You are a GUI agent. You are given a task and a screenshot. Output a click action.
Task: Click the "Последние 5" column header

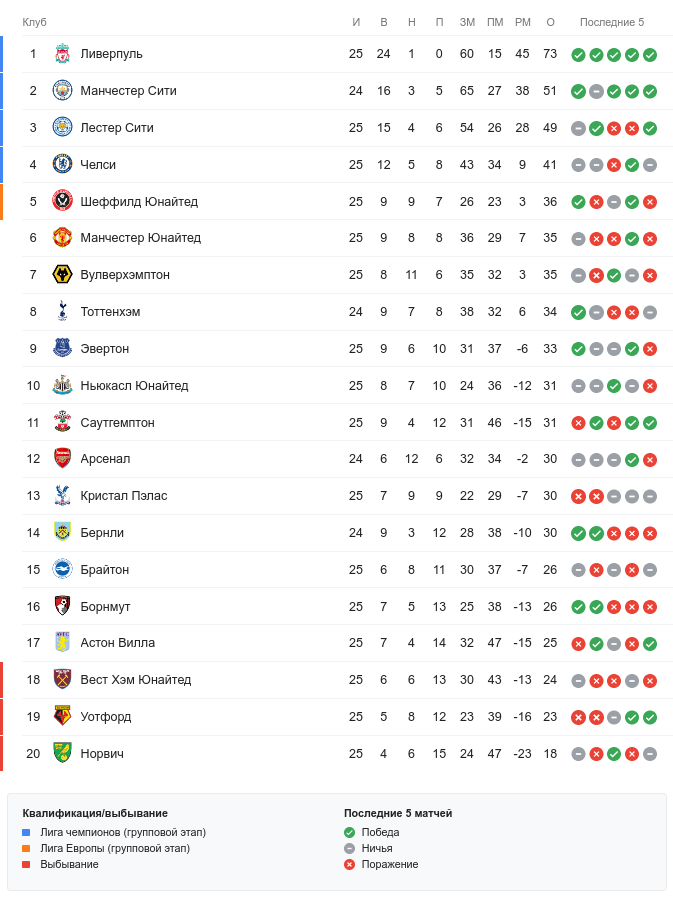(x=612, y=22)
